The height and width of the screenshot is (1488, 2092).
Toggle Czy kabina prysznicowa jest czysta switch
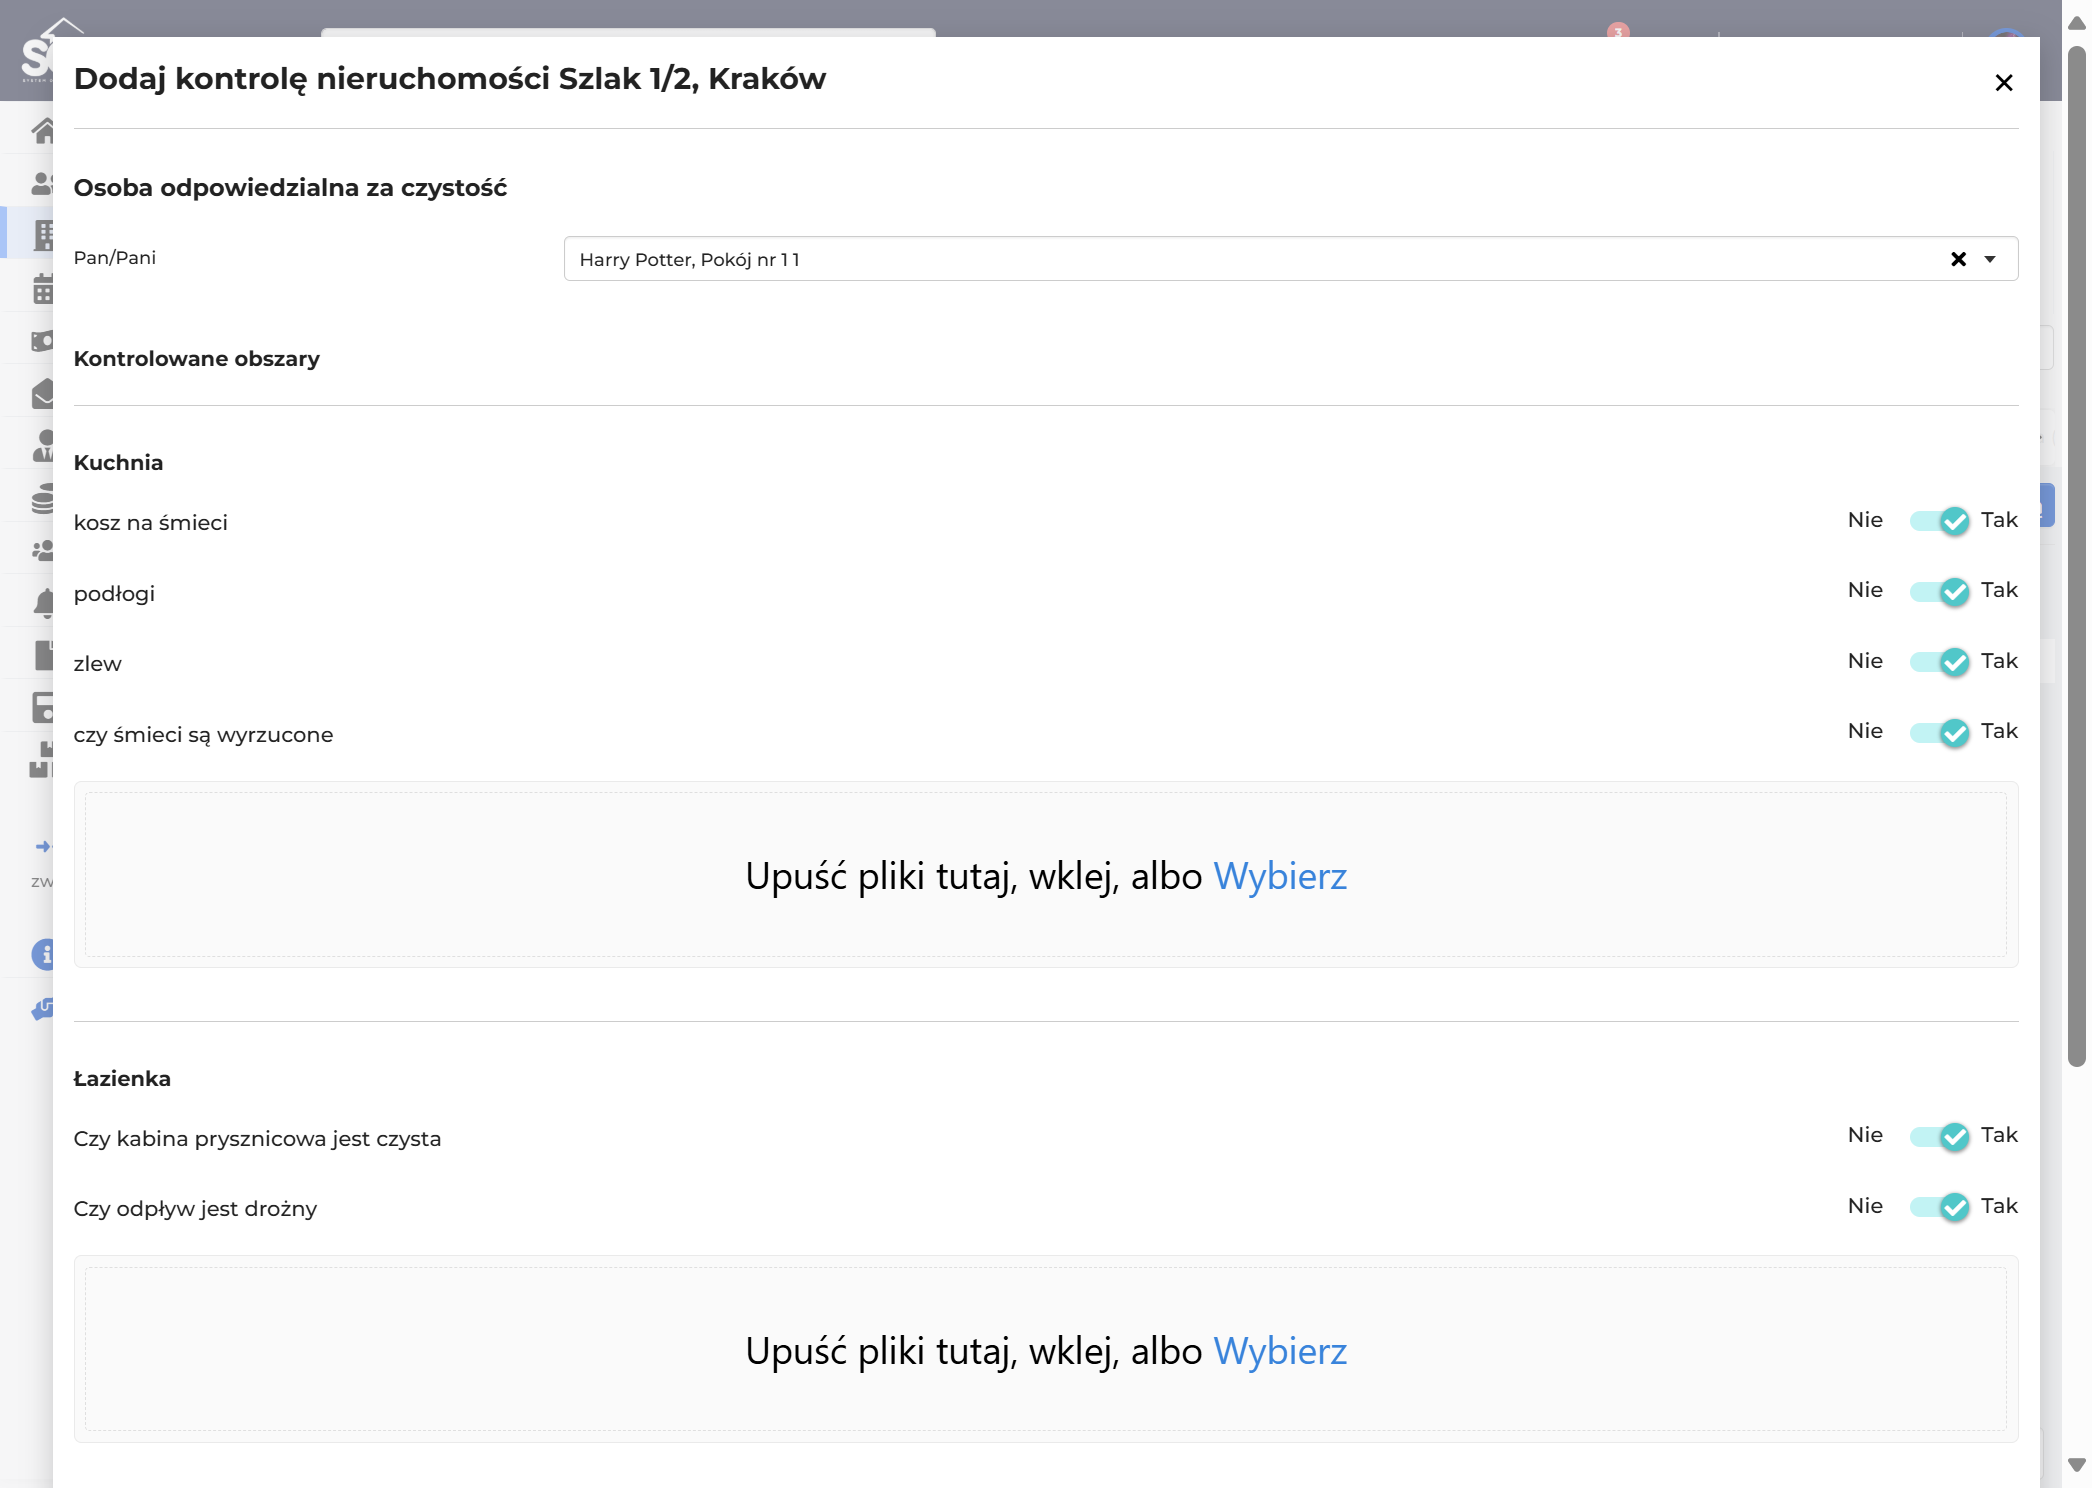[x=1939, y=1136]
